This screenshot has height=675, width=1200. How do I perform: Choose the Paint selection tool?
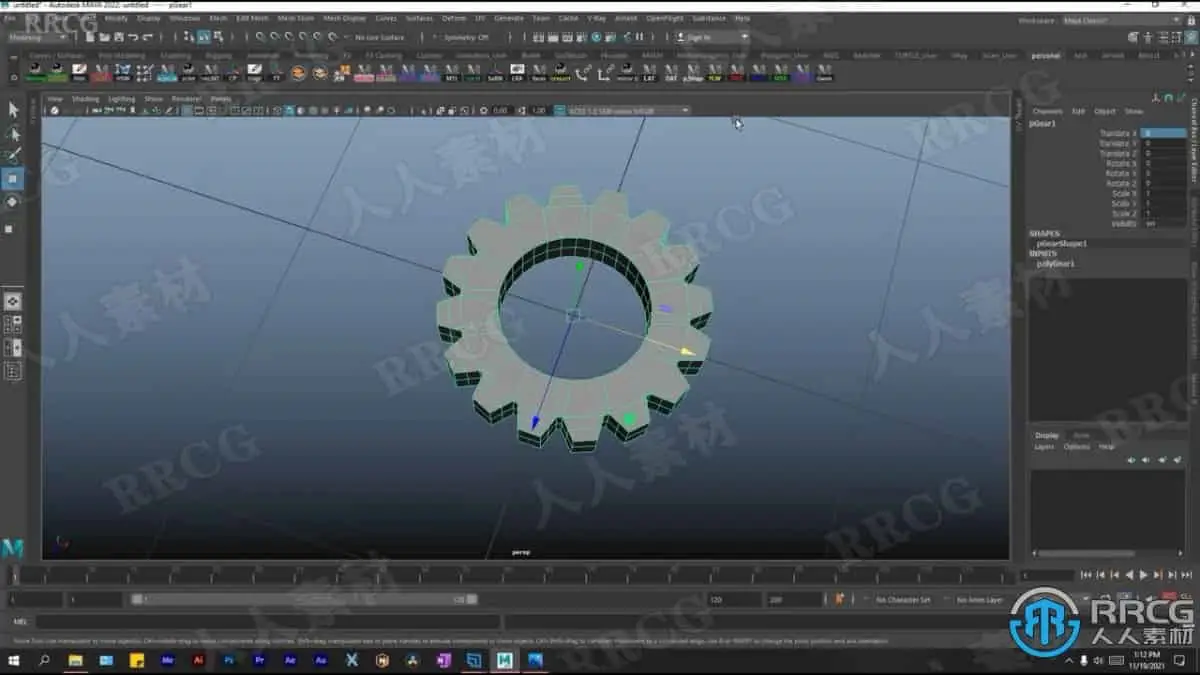pyautogui.click(x=13, y=156)
